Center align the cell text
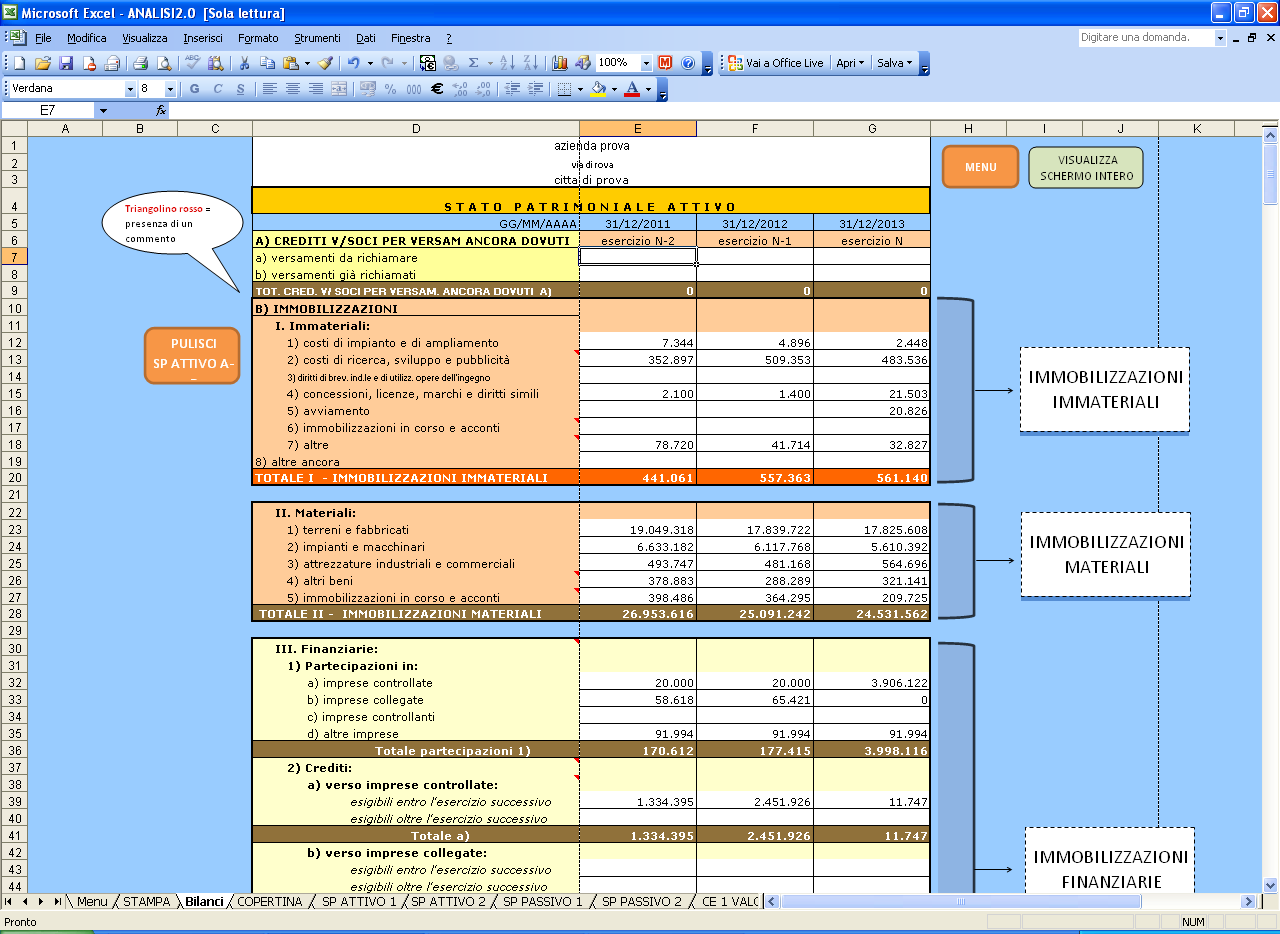 click(x=292, y=89)
